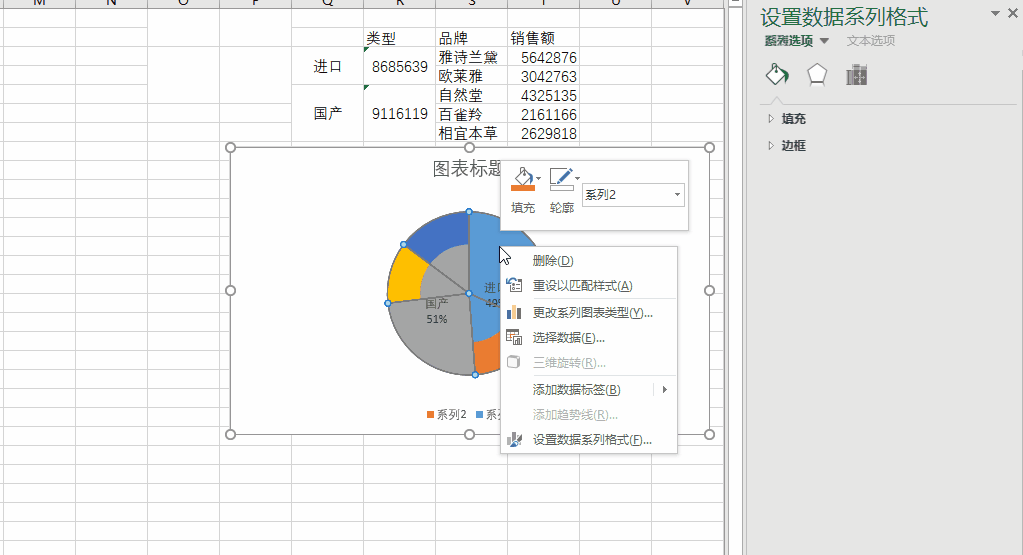Image resolution: width=1023 pixels, height=555 pixels.
Task: Click the reset-to-match-style icon
Action: (x=514, y=286)
